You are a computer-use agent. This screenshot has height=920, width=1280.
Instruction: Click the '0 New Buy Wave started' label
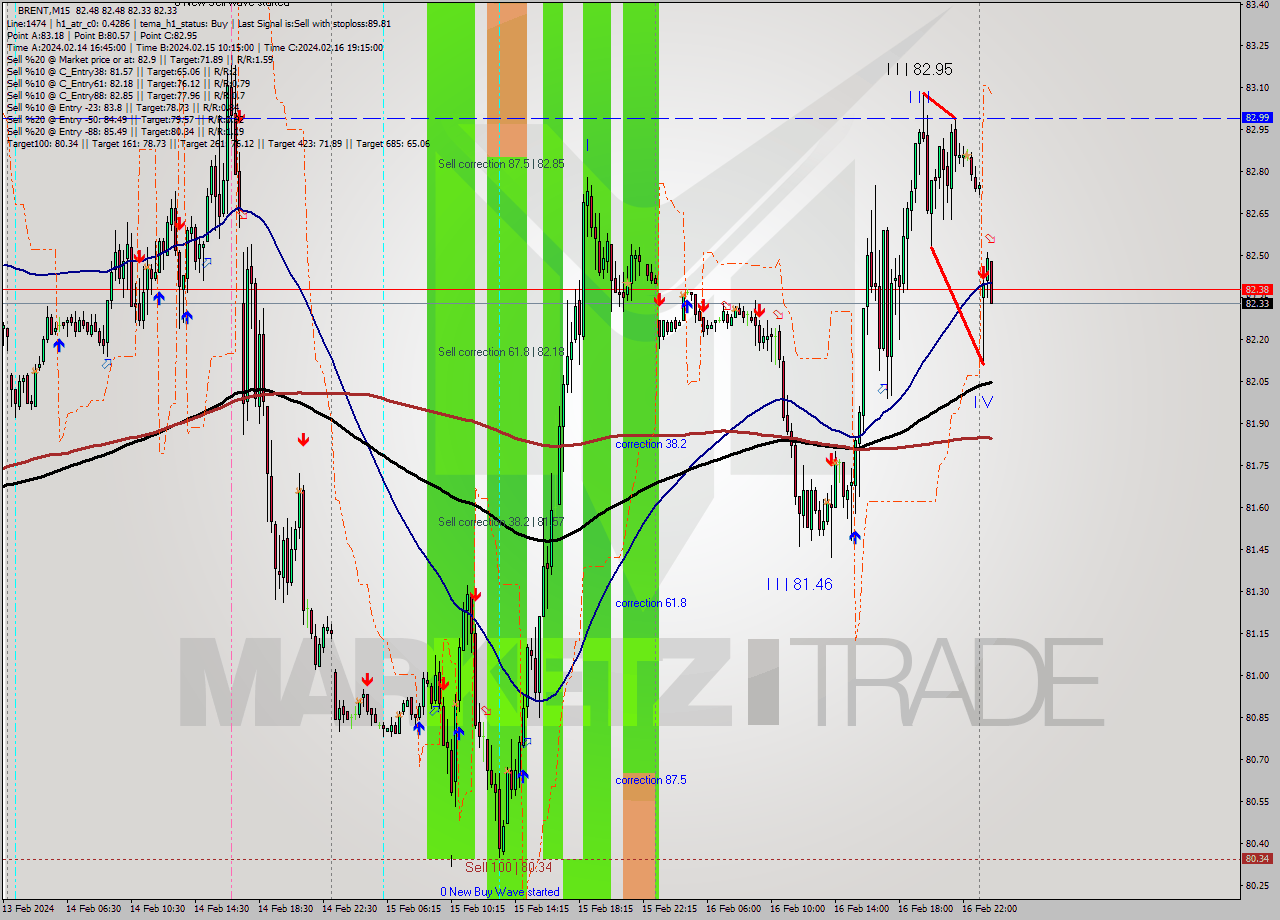point(500,892)
